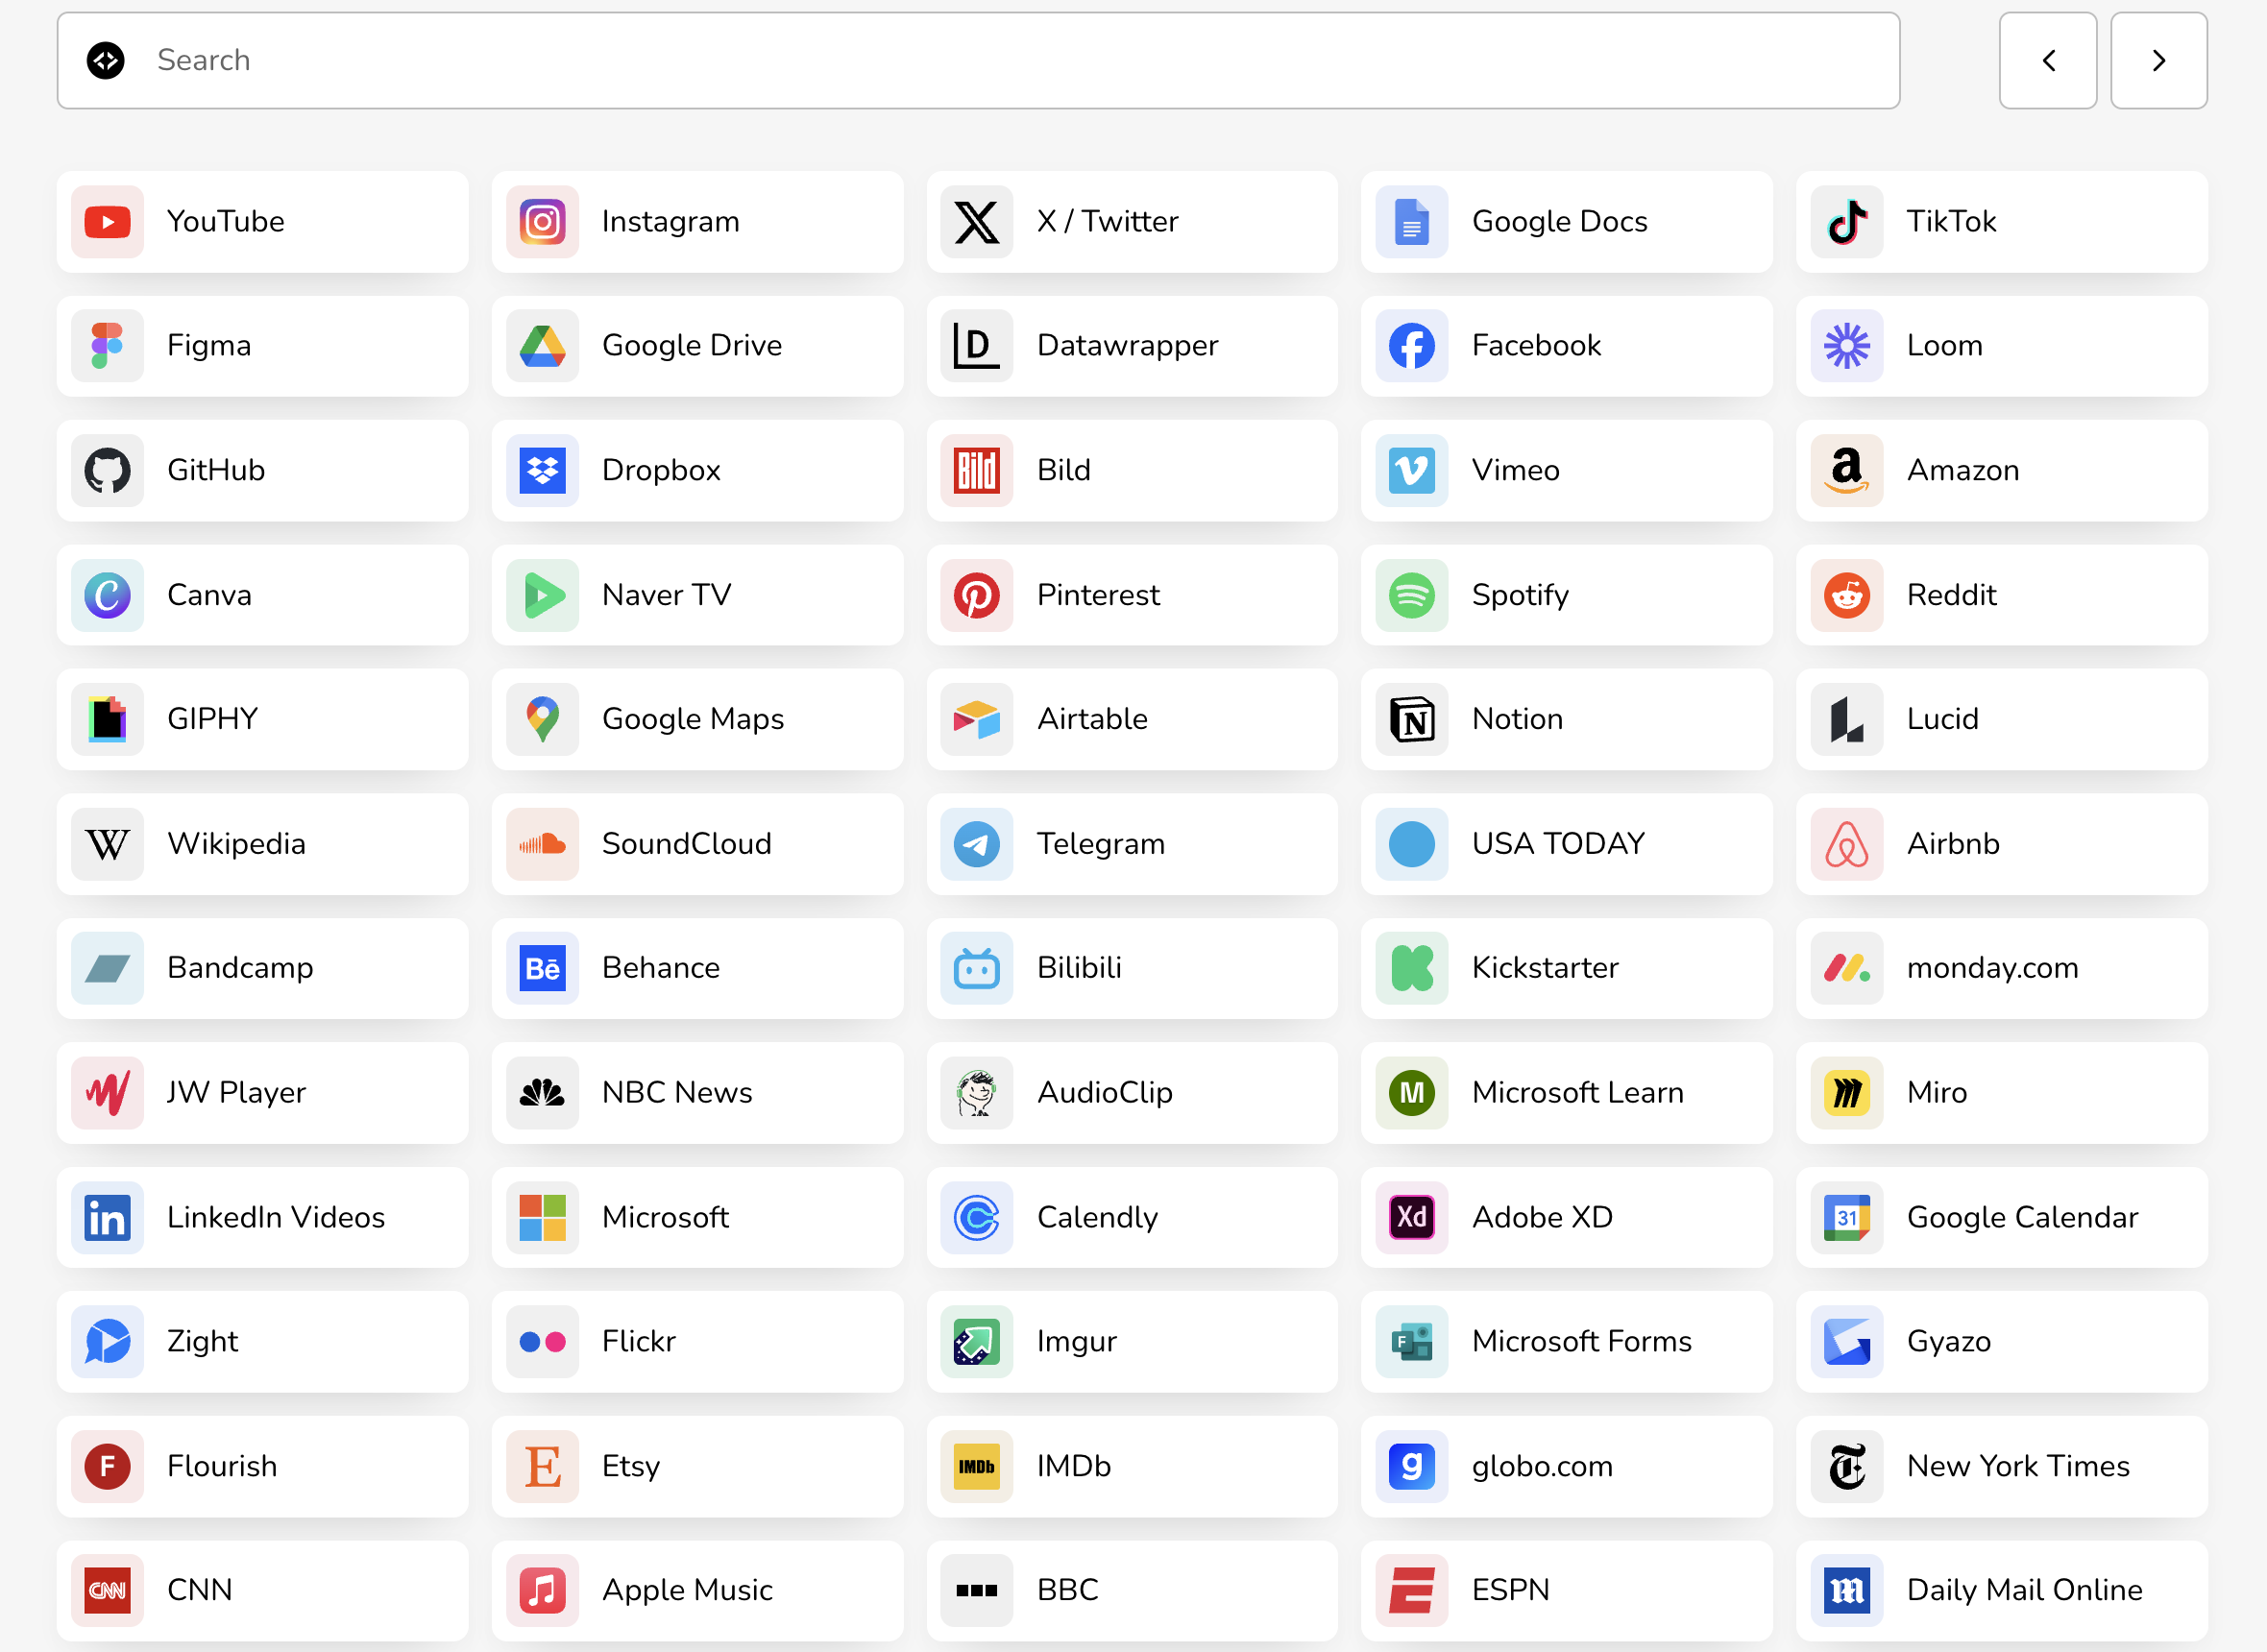
Task: Select the Airbnb provider card
Action: click(2001, 844)
